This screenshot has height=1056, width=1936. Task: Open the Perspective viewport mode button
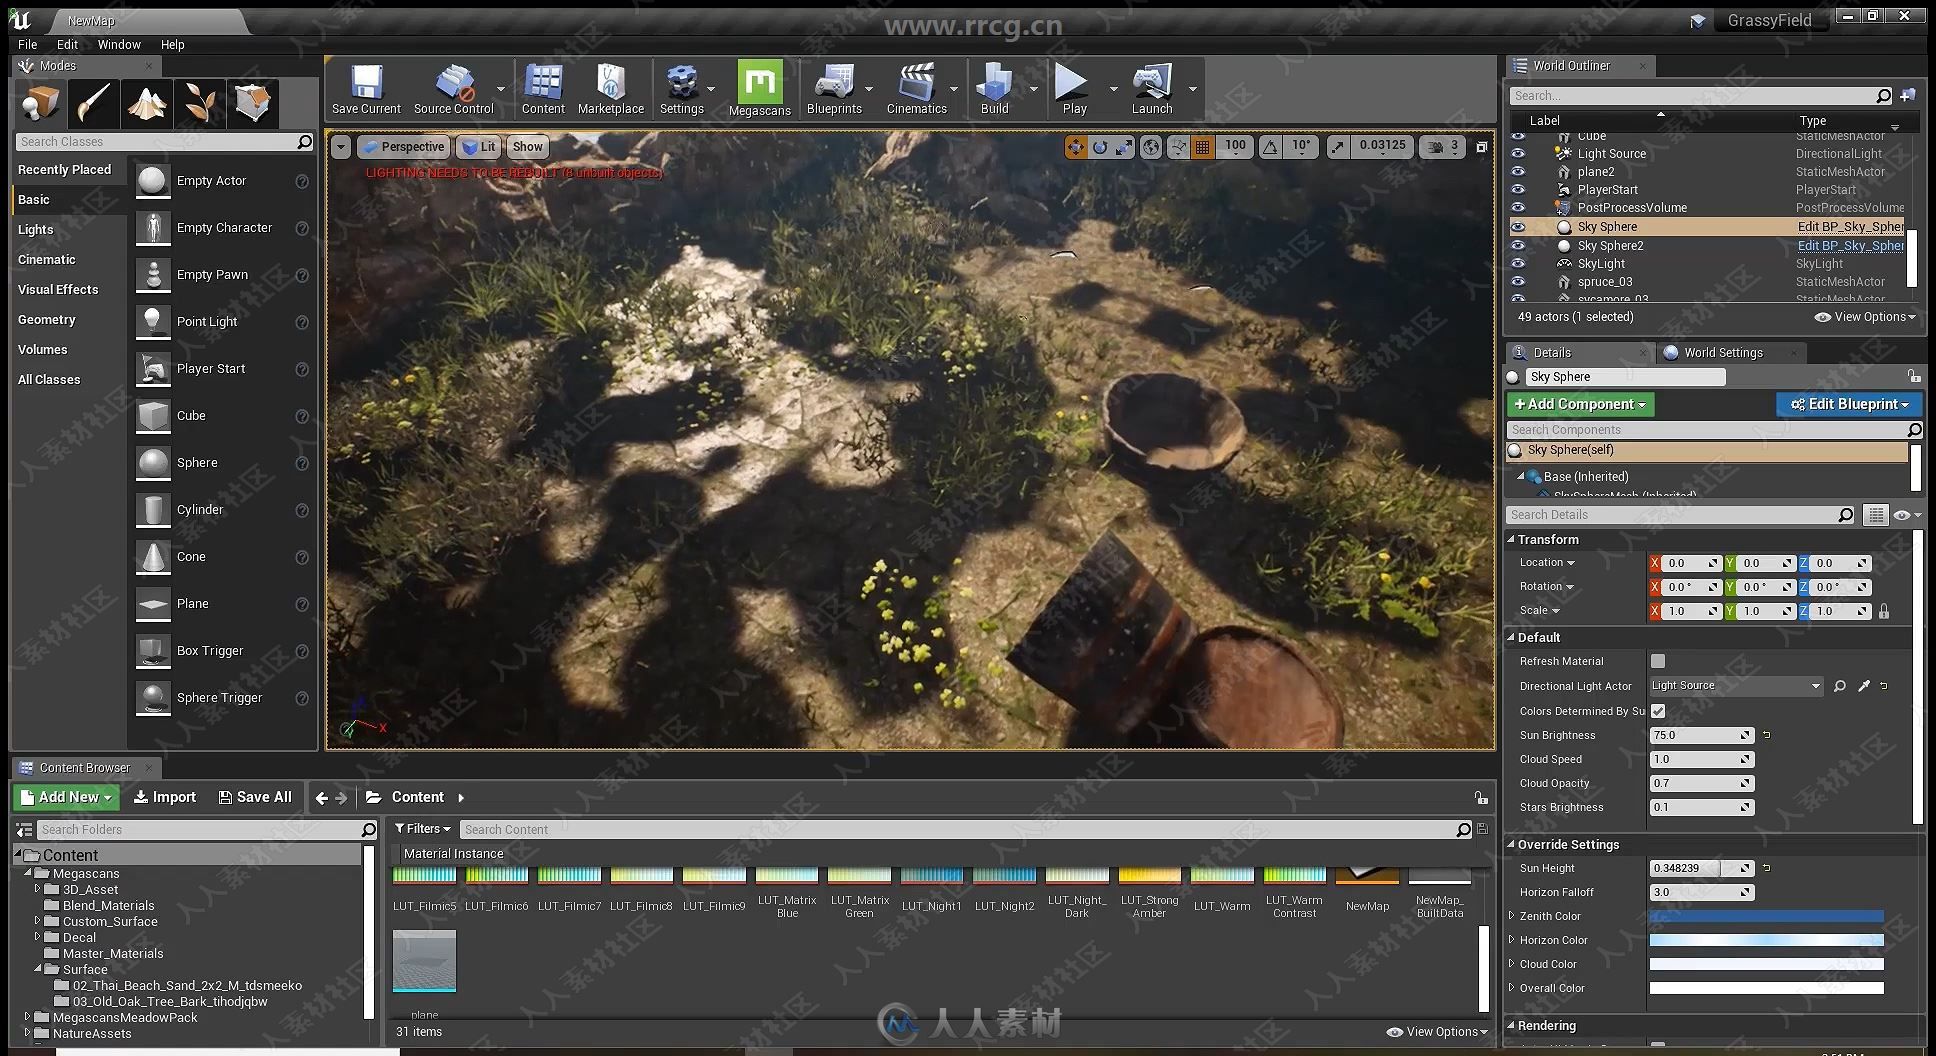[x=404, y=147]
